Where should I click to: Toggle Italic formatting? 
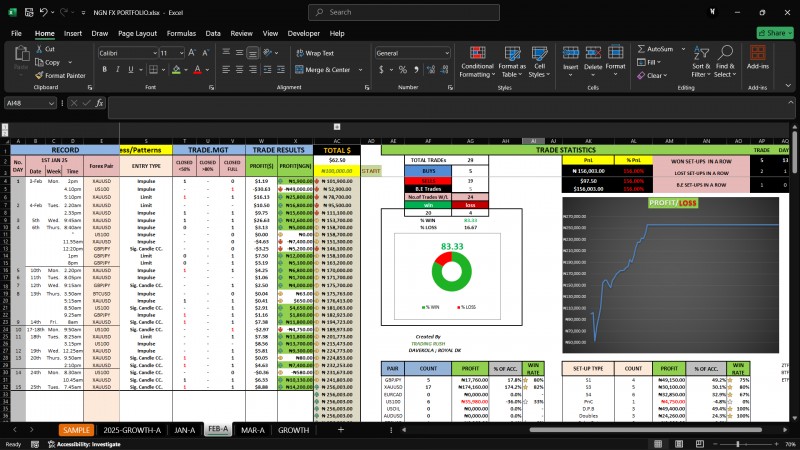click(117, 69)
